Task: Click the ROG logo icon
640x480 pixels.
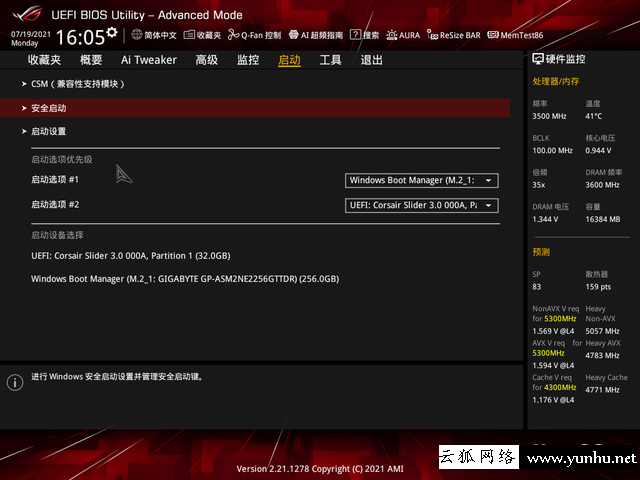Action: click(x=27, y=14)
